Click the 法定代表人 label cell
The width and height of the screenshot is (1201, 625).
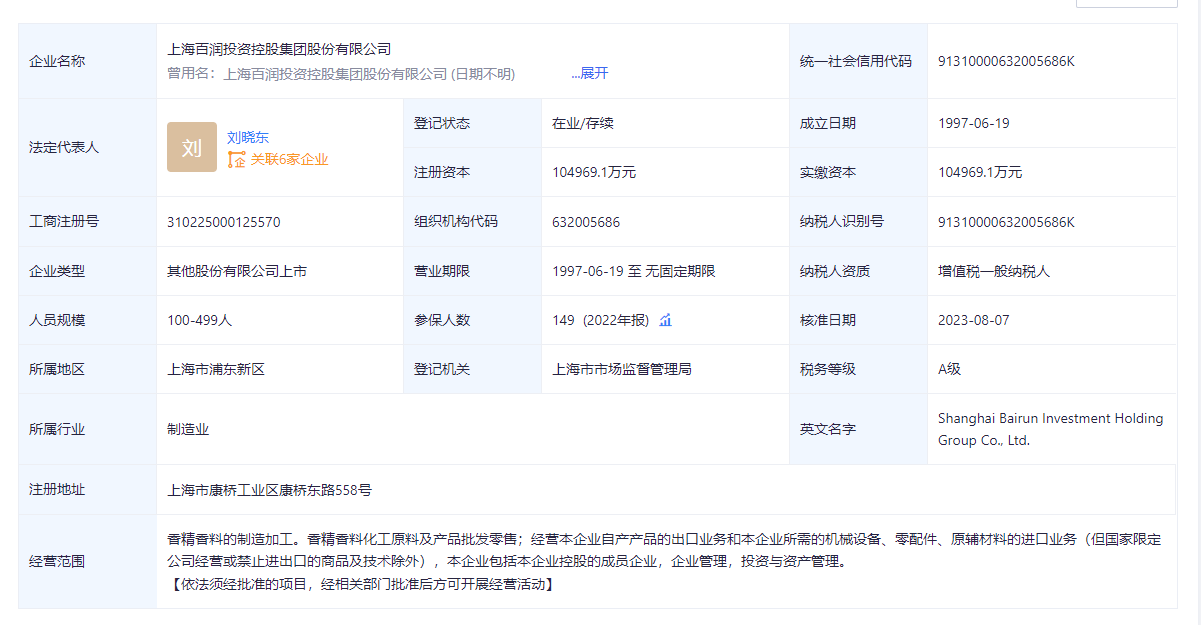(87, 147)
